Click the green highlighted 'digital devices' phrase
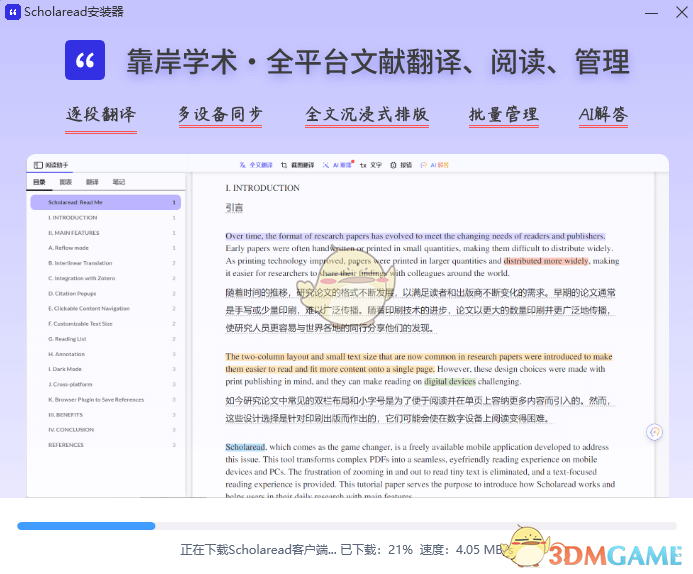693x574 pixels. click(x=449, y=381)
